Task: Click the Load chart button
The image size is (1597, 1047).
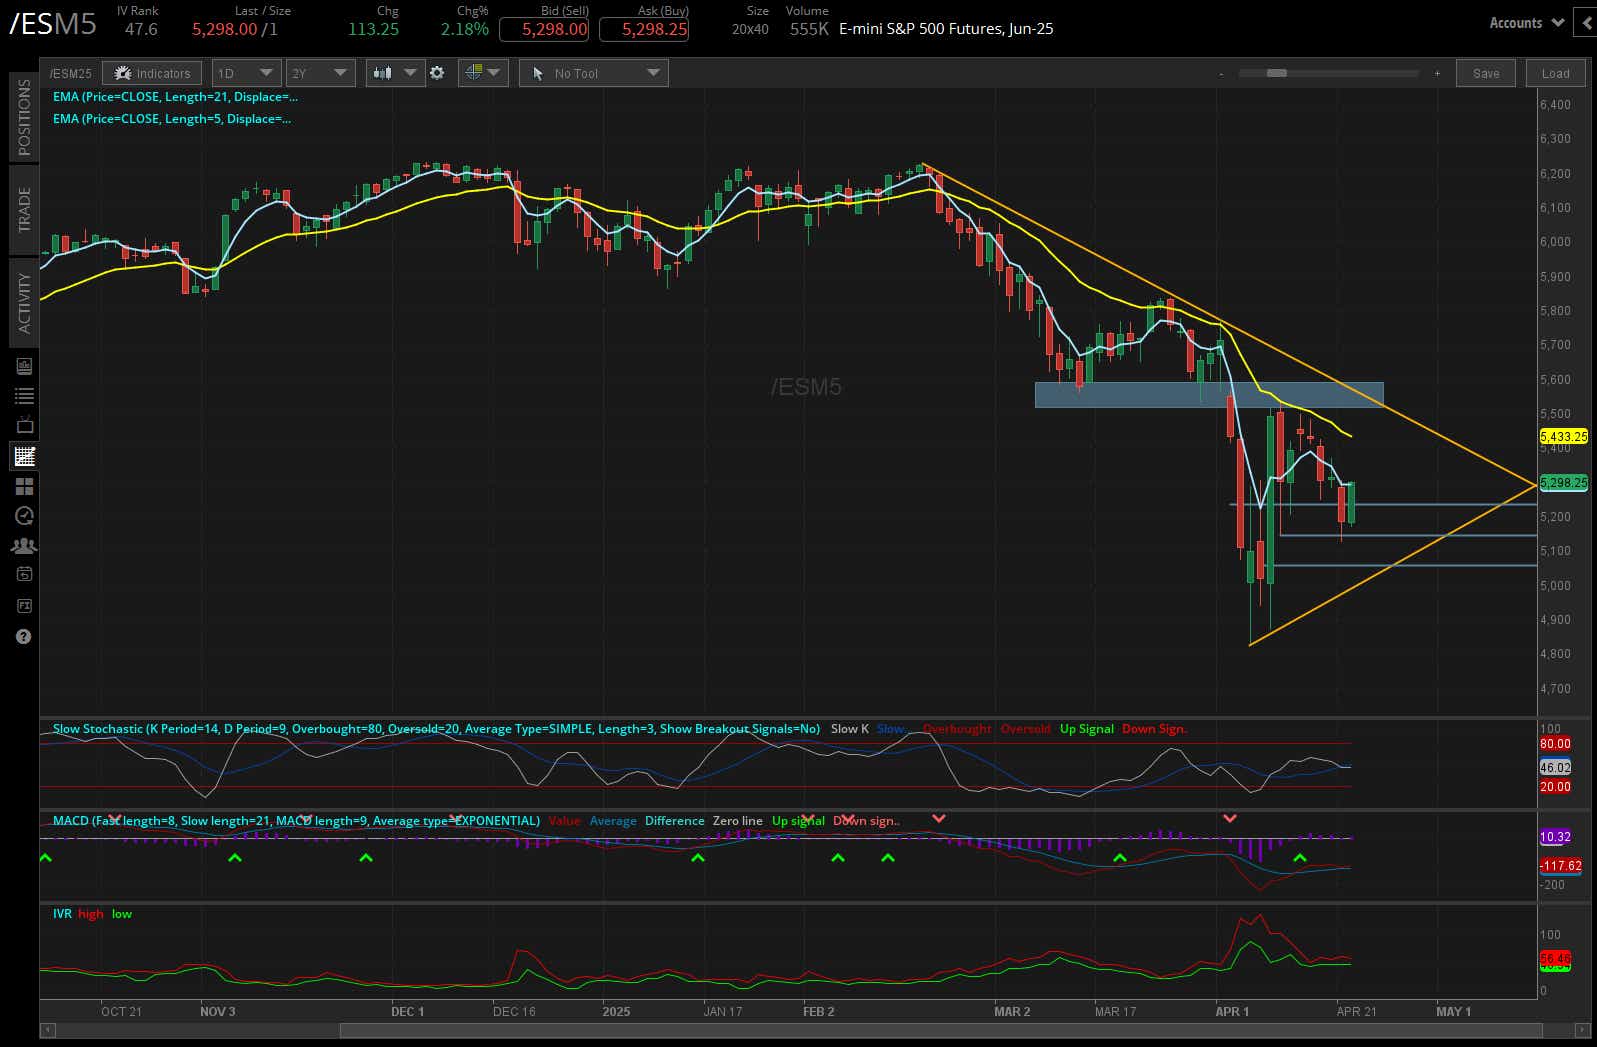Action: (1555, 73)
